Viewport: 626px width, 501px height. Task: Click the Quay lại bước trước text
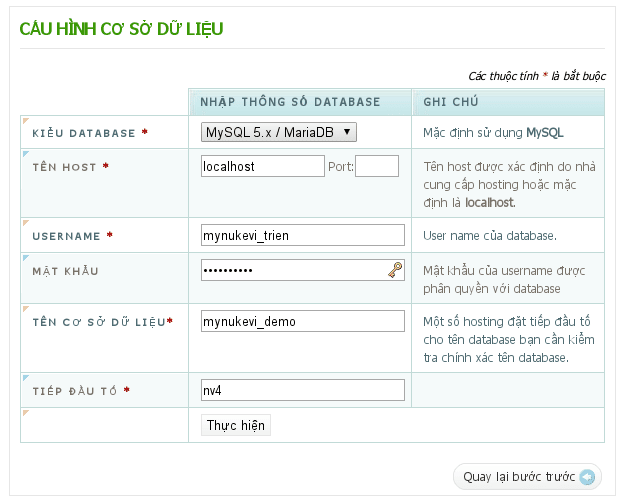point(519,477)
